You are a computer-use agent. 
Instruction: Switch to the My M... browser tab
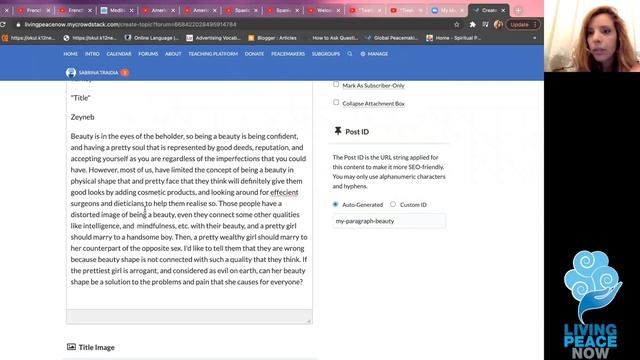[448, 10]
